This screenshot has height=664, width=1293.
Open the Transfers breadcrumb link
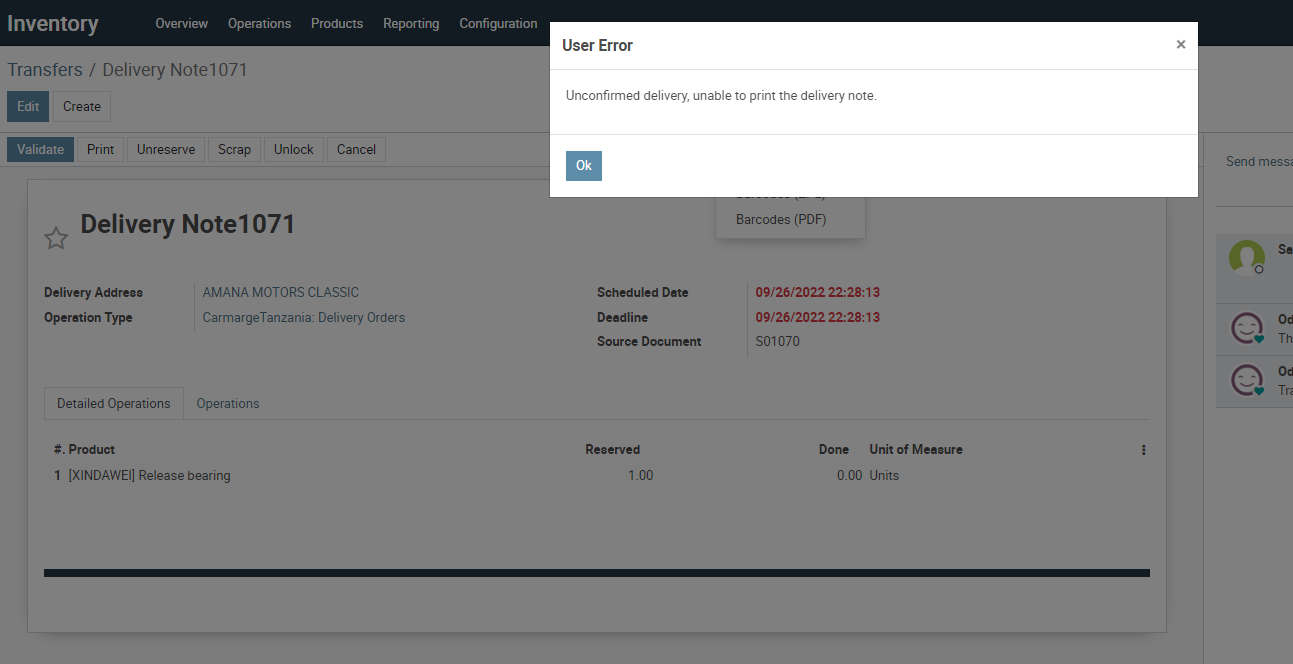tap(44, 69)
